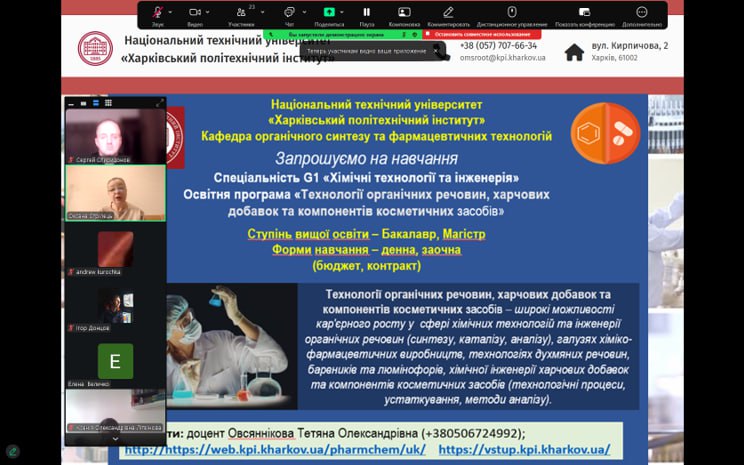Viewport: 744px width, 465px height.
Task: Show more participants with down chevron
Action: (115, 439)
